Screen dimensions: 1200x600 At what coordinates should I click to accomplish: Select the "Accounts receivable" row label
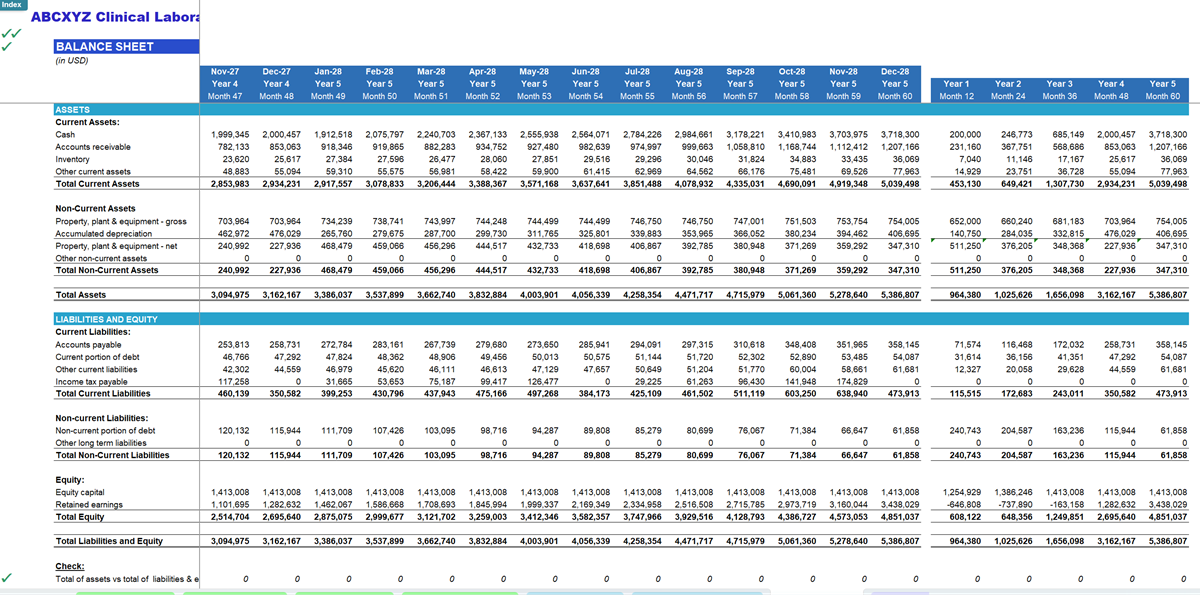93,146
